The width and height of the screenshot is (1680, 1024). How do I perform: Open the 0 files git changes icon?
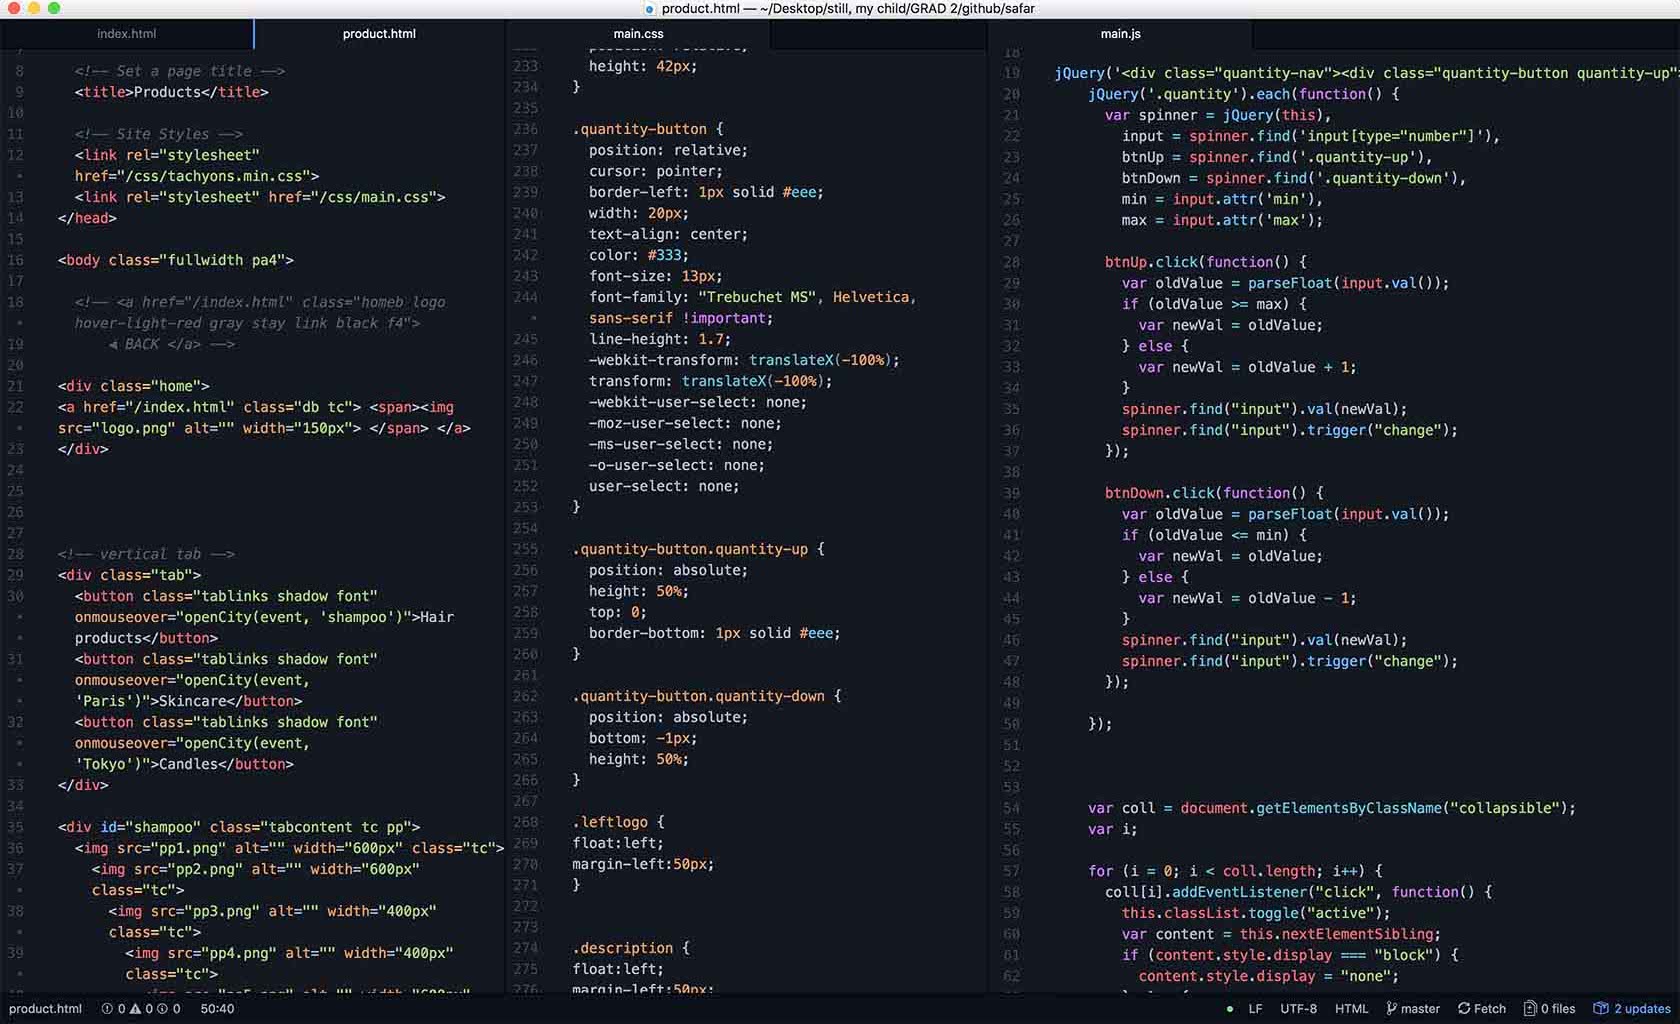coord(1530,1009)
